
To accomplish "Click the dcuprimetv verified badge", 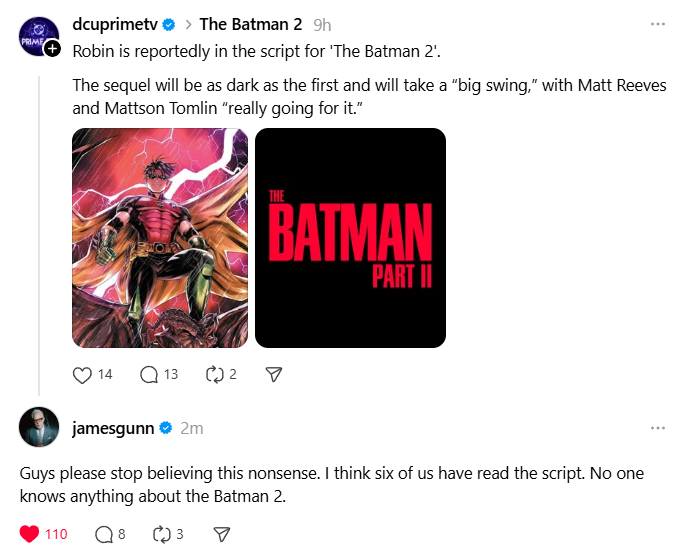I will click(169, 25).
